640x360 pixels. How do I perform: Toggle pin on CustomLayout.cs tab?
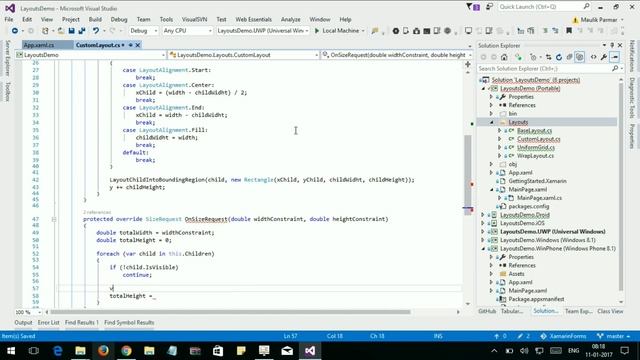[x=131, y=45]
